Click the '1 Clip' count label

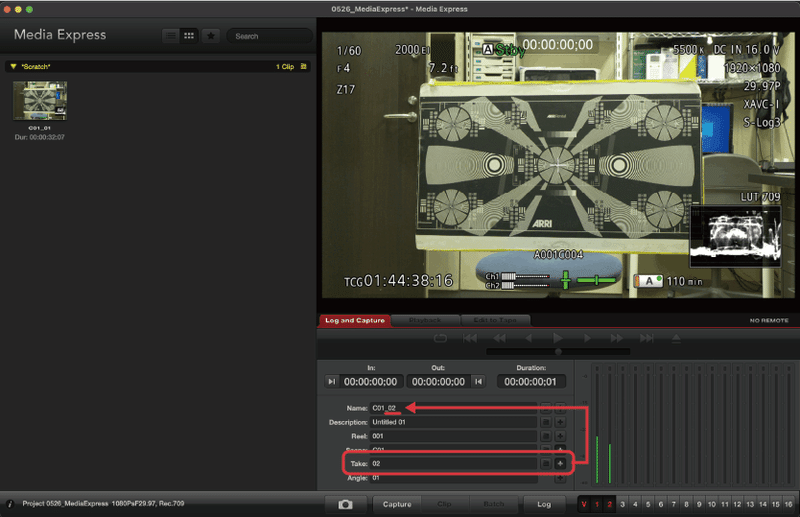(x=285, y=67)
